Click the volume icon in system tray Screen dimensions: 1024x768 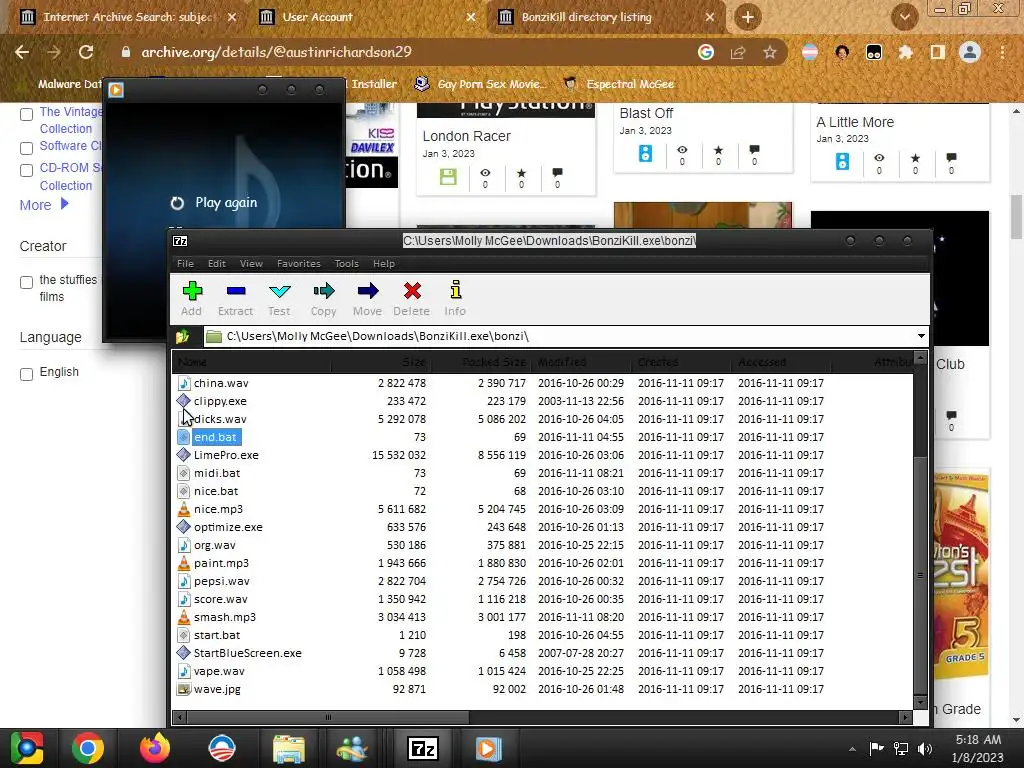pyautogui.click(x=925, y=748)
